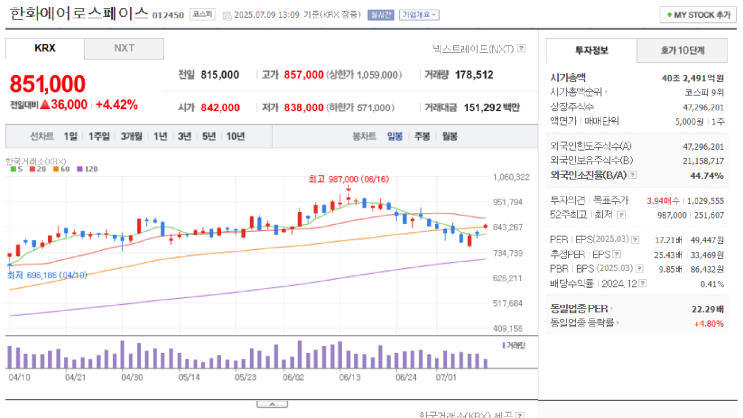Screen dimensions: 743x418
Task: Select the 호가10단계 tab
Action: (682, 50)
